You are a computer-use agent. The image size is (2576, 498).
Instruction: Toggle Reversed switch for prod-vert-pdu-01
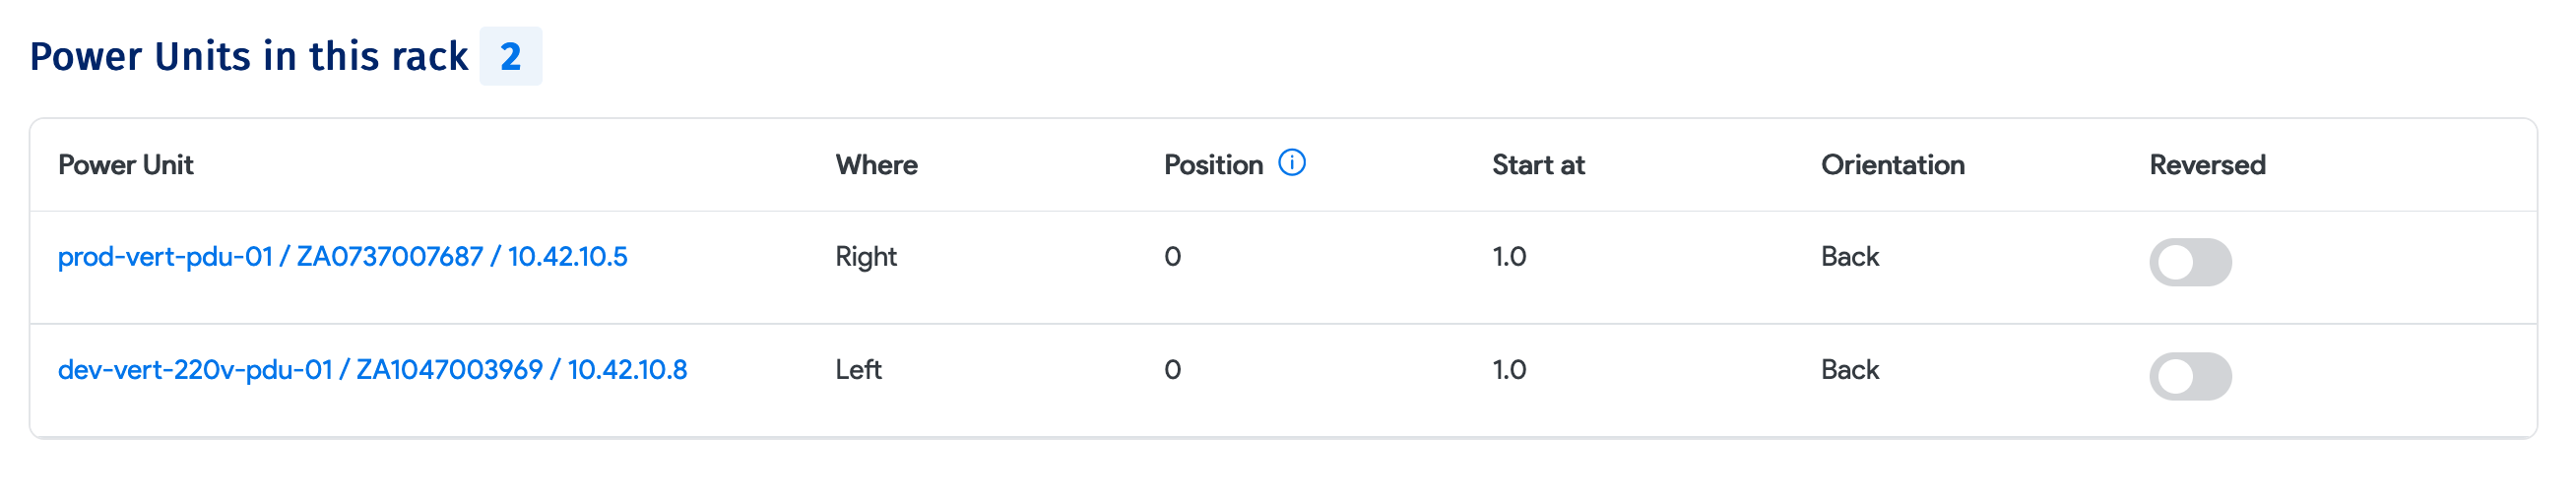[x=2190, y=262]
